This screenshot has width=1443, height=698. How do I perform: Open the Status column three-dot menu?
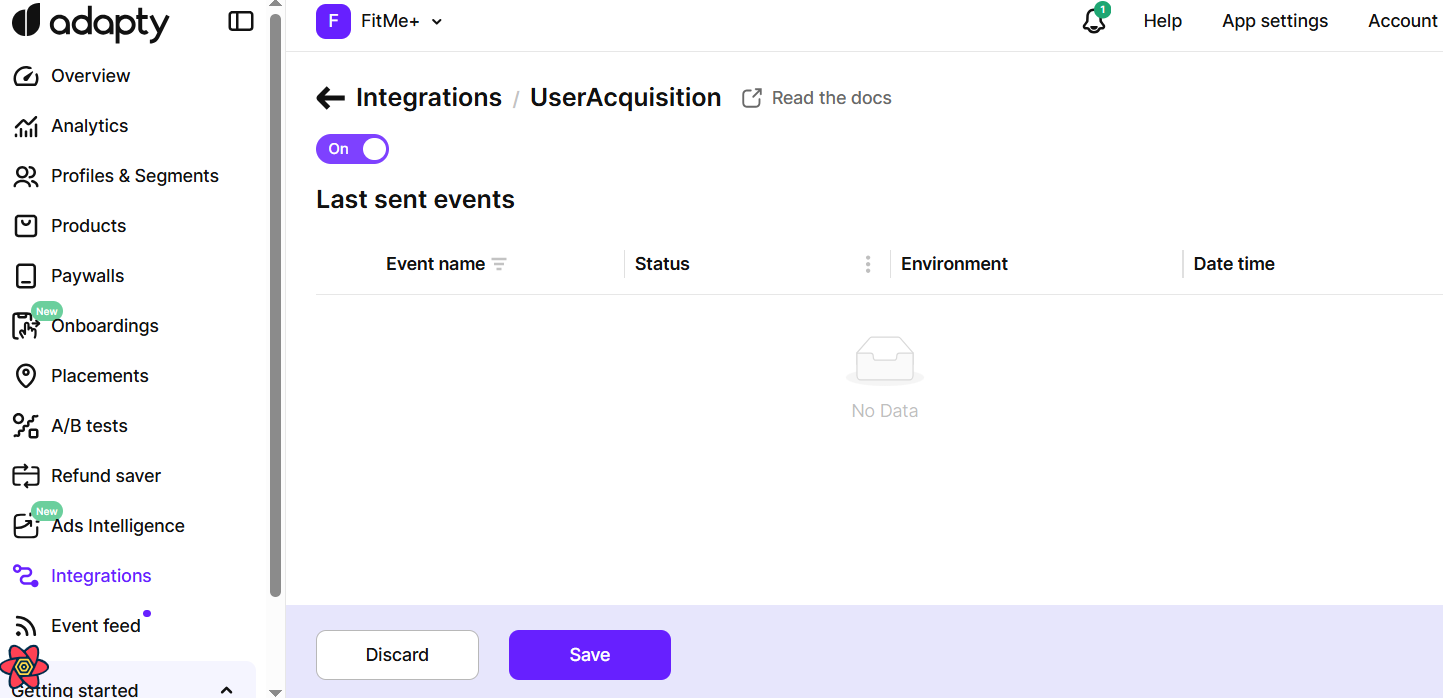click(x=868, y=264)
